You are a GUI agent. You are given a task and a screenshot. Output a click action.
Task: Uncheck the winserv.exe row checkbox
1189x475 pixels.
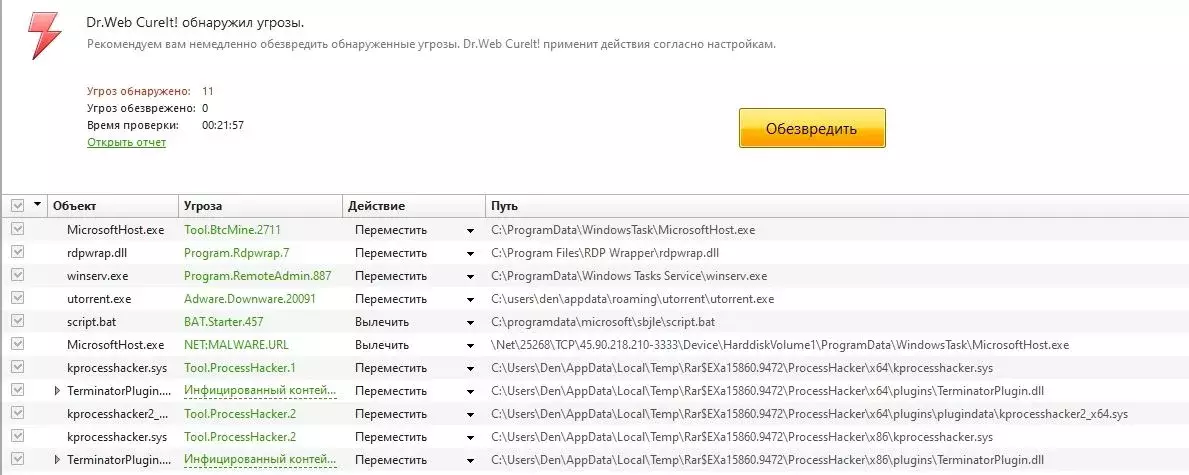[x=17, y=275]
